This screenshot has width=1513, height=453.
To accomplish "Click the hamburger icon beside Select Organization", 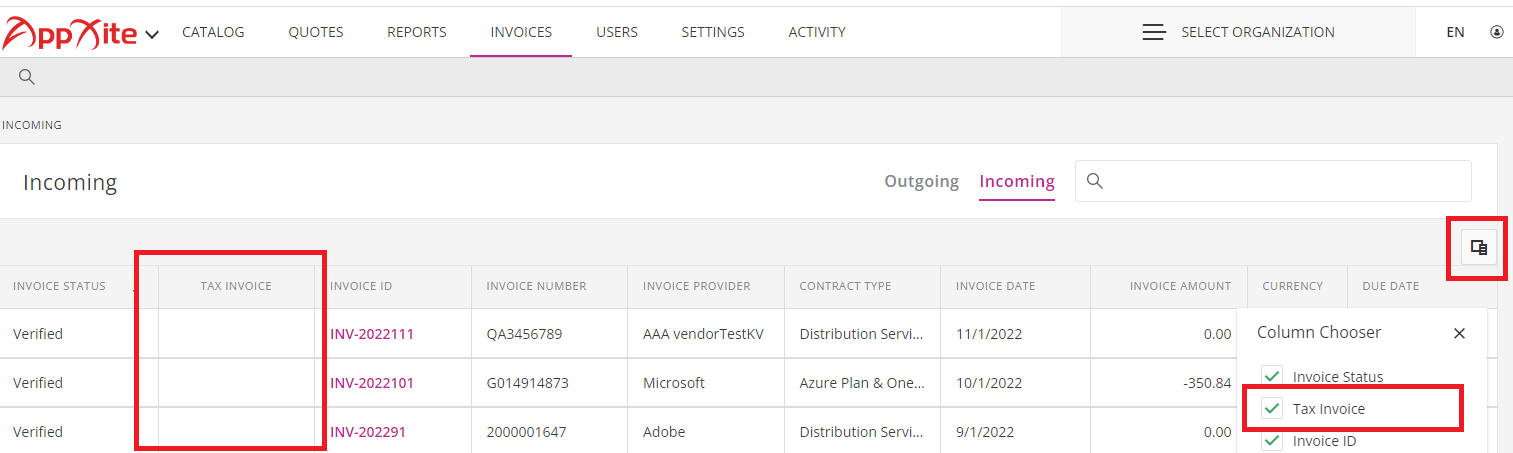I will 1154,32.
